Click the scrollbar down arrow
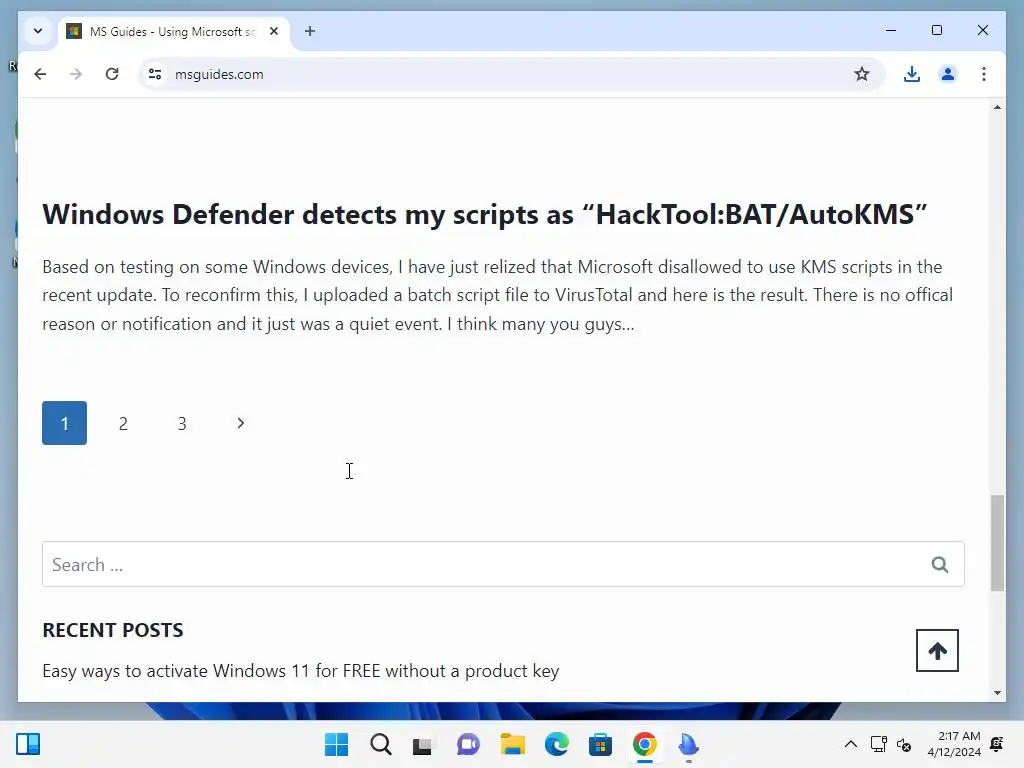Image resolution: width=1024 pixels, height=768 pixels. pos(997,693)
